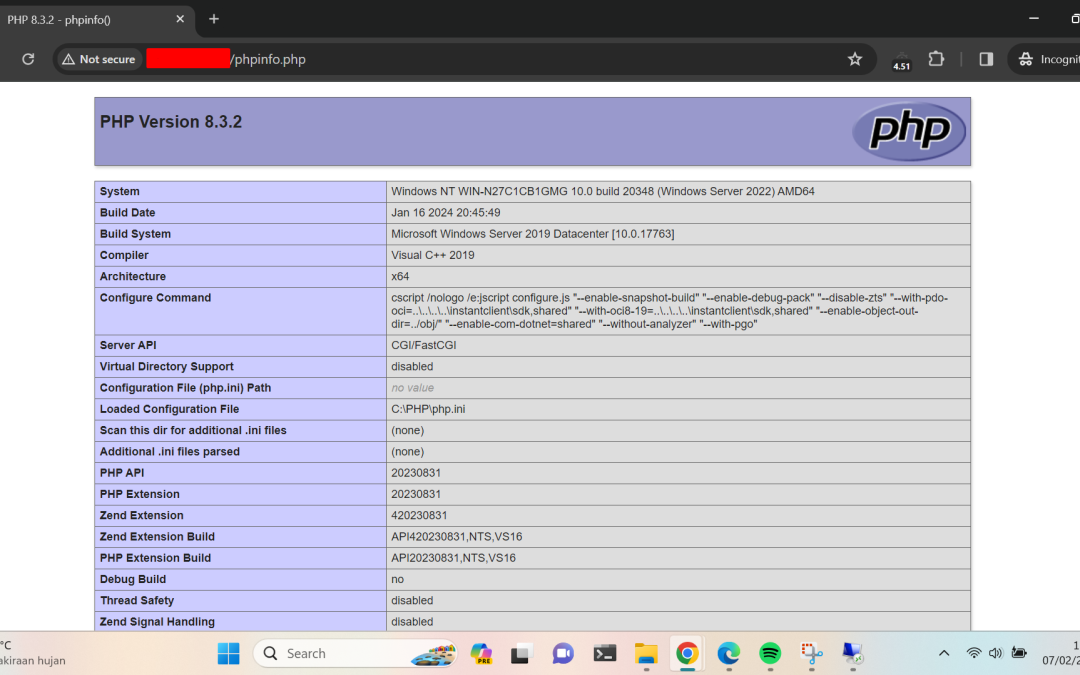Screen dimensions: 1080x675
Task: Open Adobe Premiere Elements from the taskbar
Action: pyautogui.click(x=481, y=653)
